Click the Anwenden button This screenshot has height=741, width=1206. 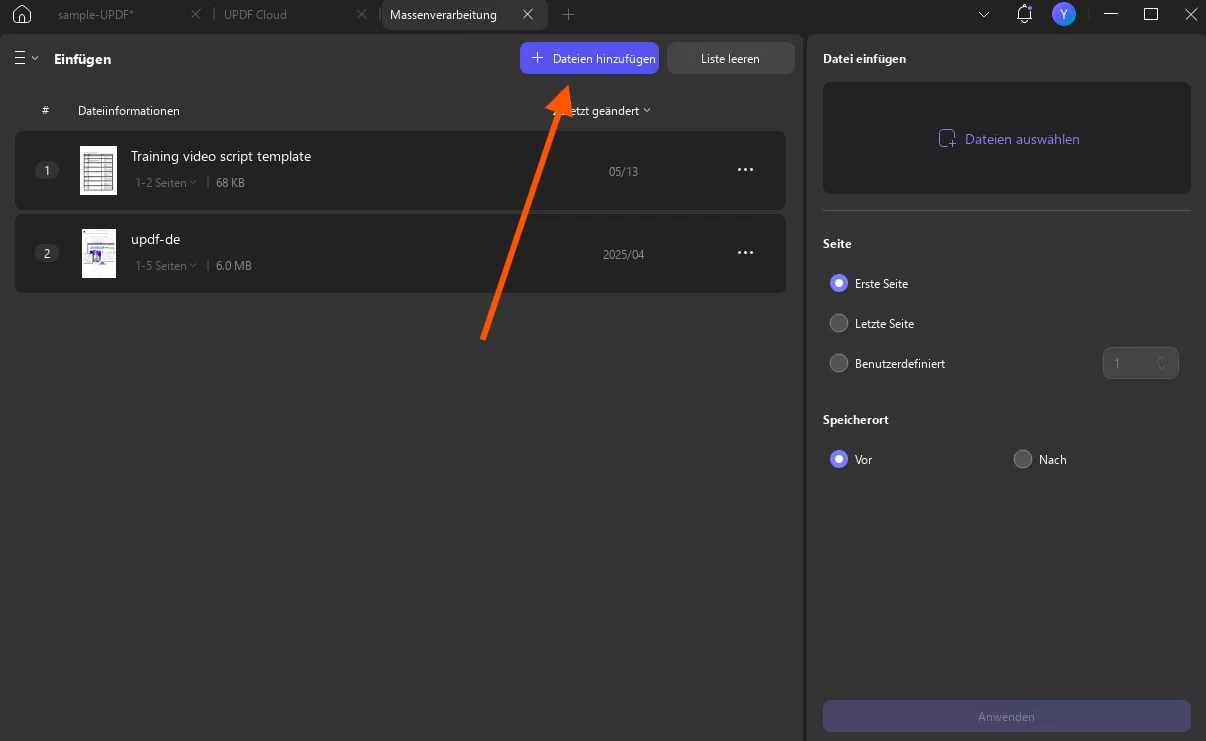(x=1006, y=717)
